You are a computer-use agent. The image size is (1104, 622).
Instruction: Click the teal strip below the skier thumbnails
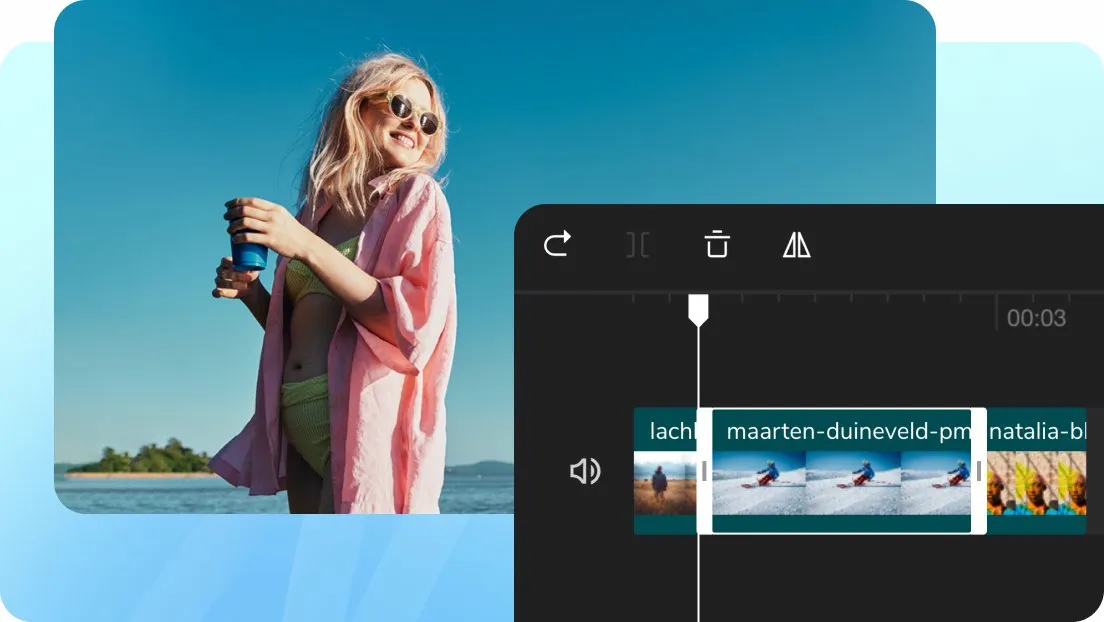click(841, 523)
